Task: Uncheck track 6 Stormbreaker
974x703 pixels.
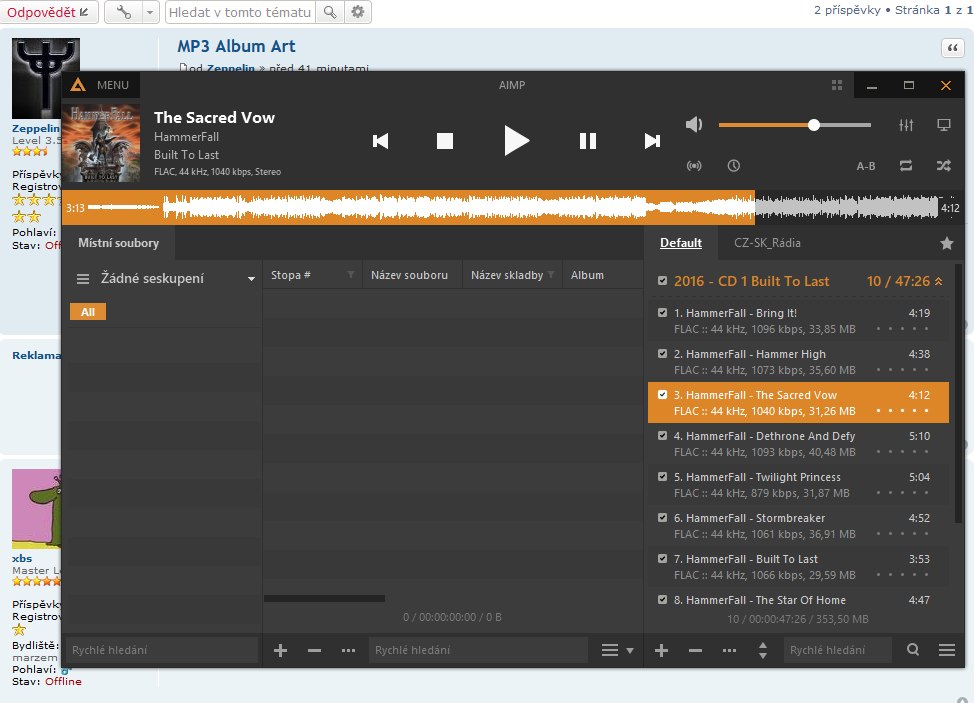Action: coord(662,518)
